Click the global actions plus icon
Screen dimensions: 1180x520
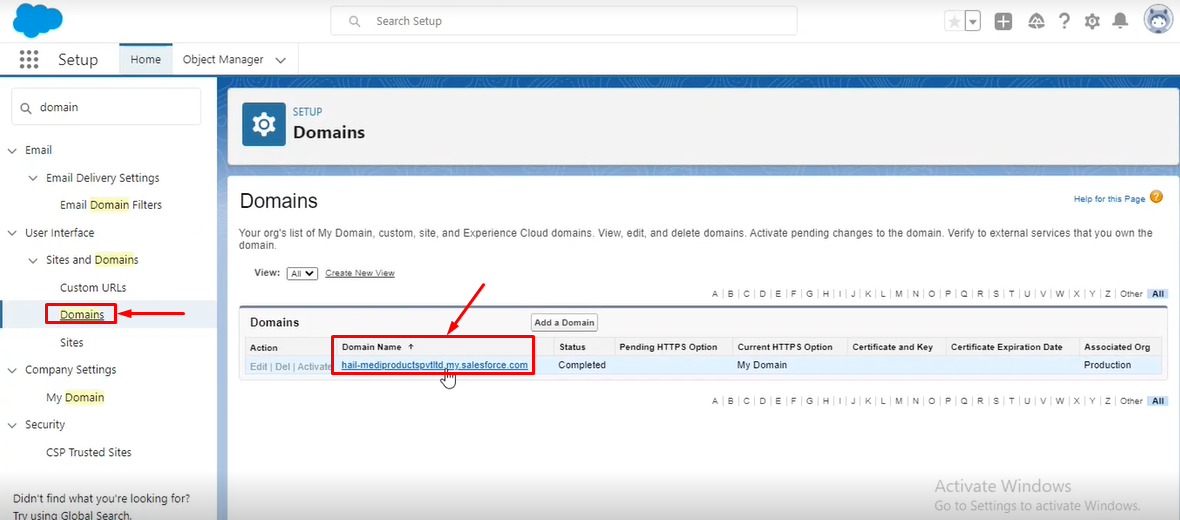tap(1003, 22)
